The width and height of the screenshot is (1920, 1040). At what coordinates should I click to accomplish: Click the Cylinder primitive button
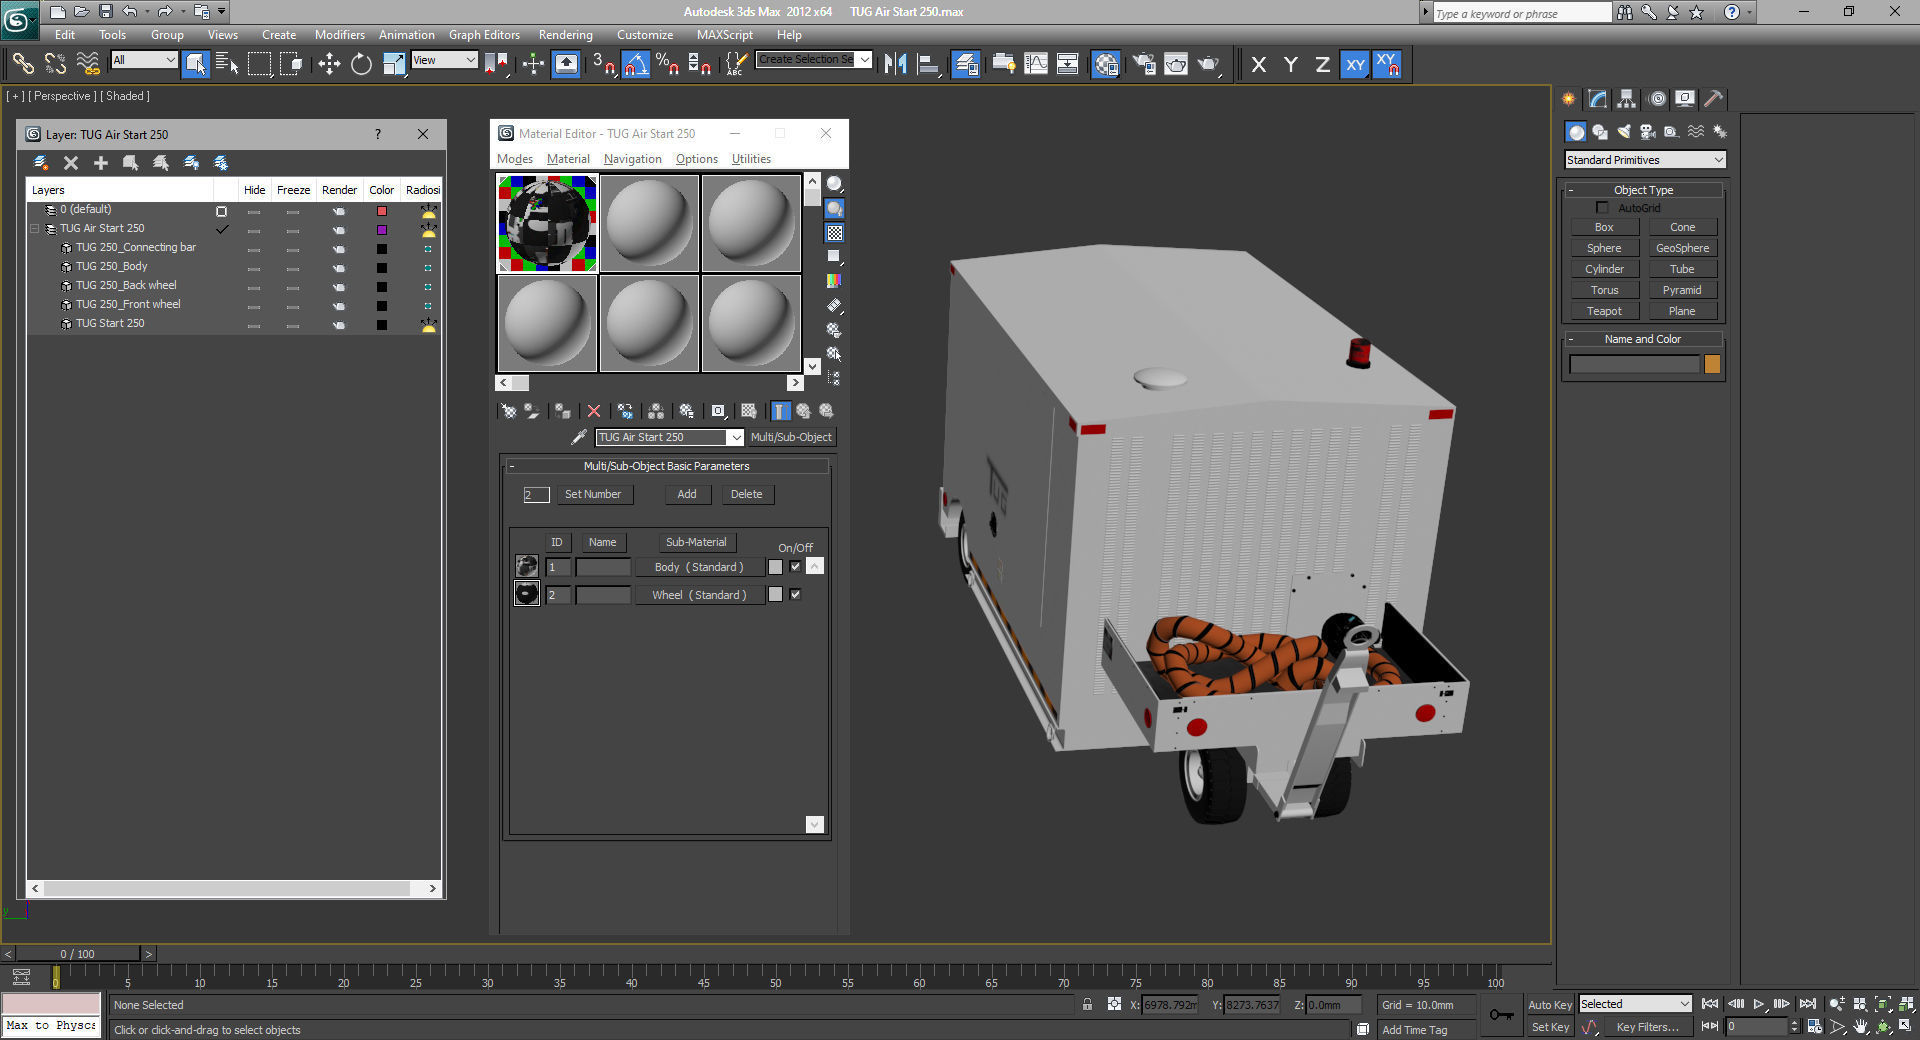pos(1604,269)
